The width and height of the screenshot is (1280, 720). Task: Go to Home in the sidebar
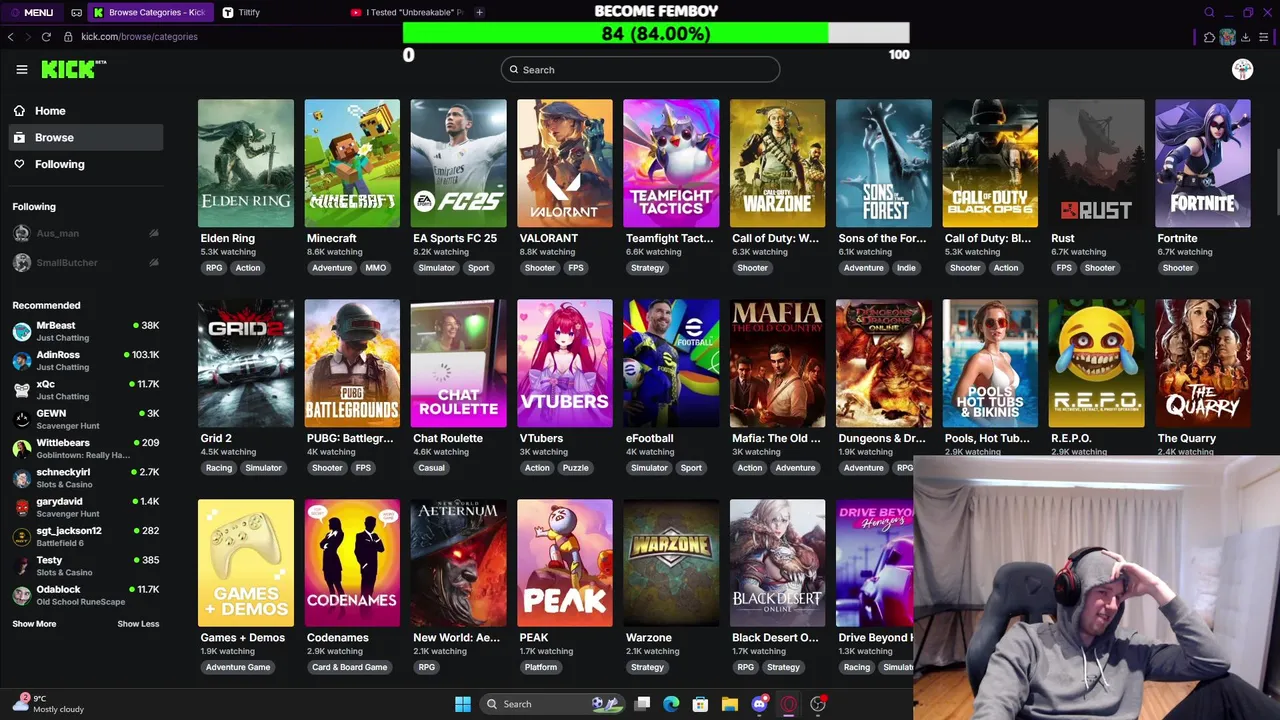click(x=85, y=111)
